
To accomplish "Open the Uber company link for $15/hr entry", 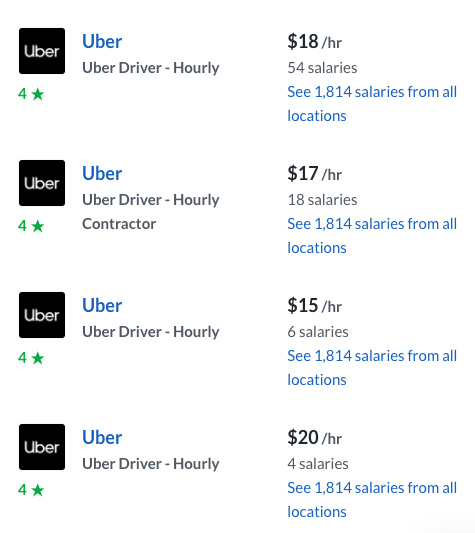I will 102,305.
